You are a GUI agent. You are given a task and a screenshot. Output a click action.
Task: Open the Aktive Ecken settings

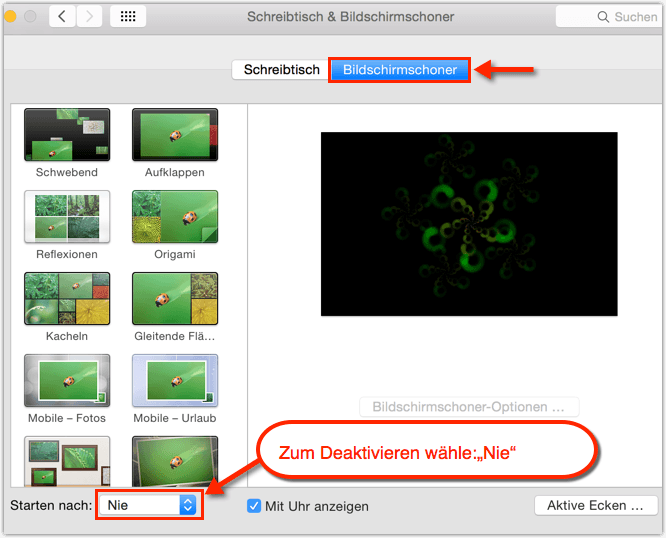click(x=595, y=505)
